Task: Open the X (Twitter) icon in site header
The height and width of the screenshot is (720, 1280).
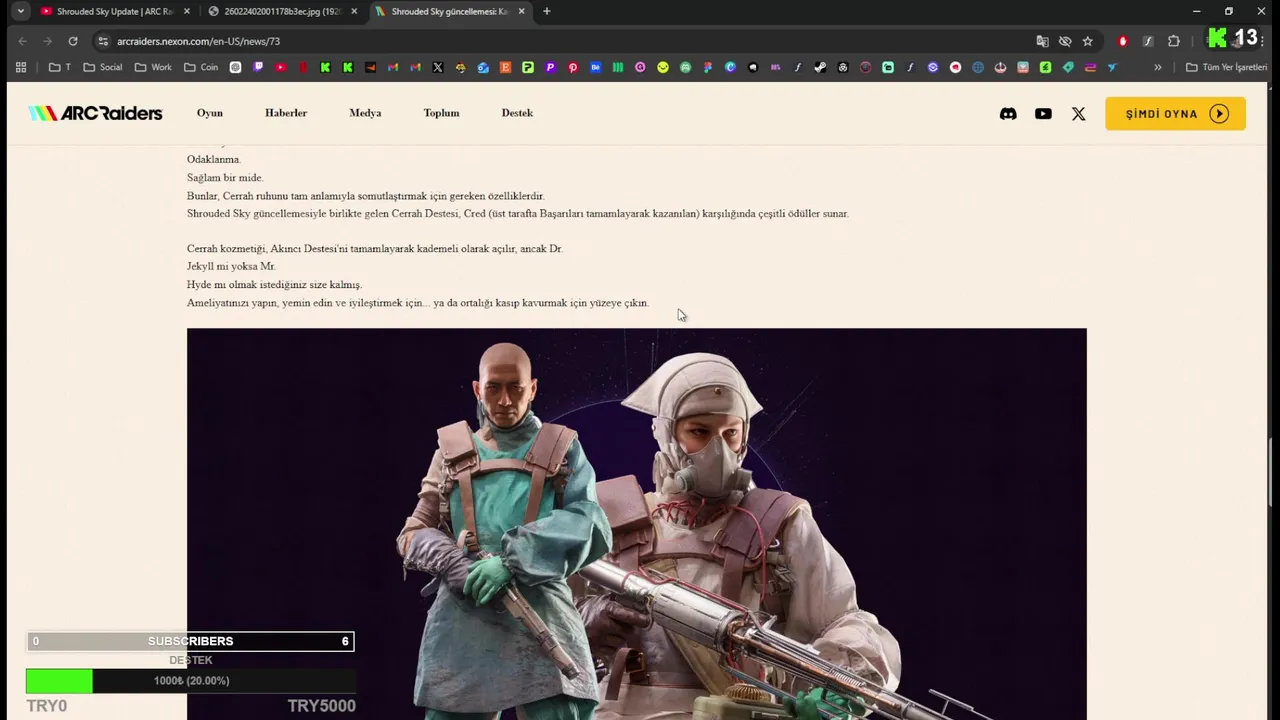Action: (x=1078, y=114)
